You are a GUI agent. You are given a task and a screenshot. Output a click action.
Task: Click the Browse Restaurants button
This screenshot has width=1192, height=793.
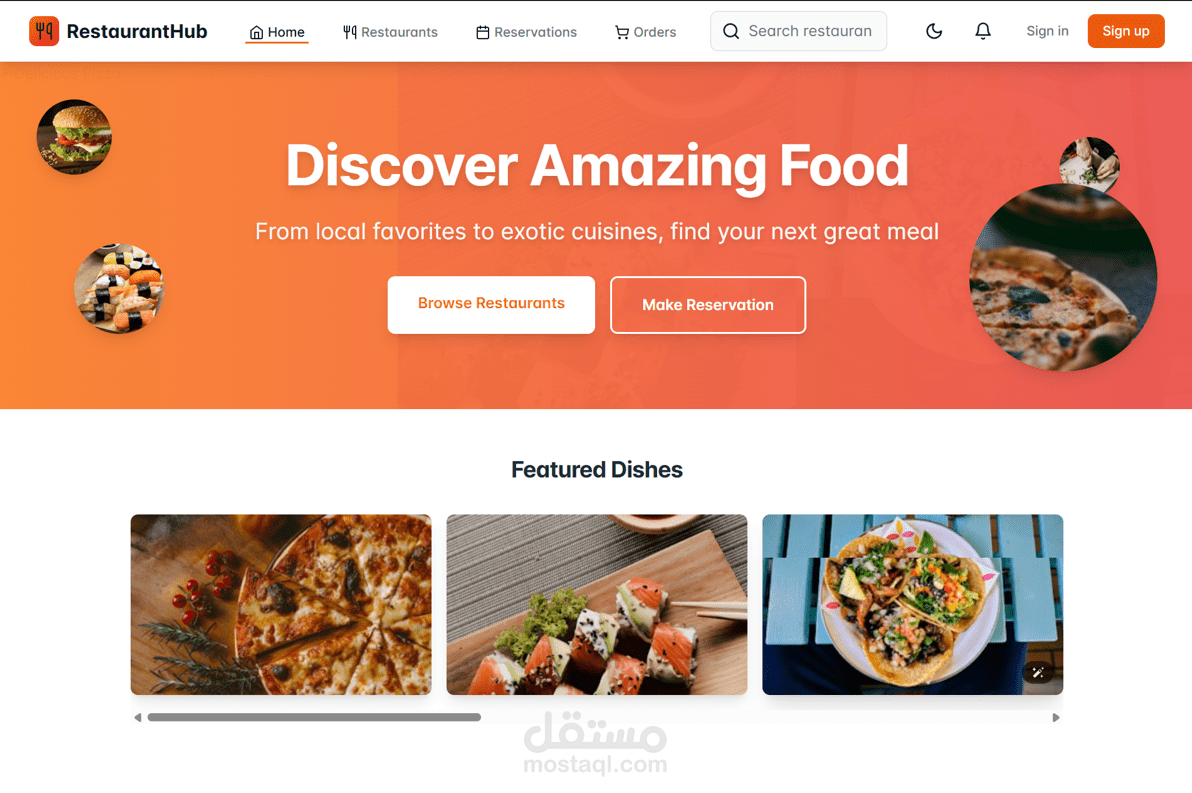(491, 304)
